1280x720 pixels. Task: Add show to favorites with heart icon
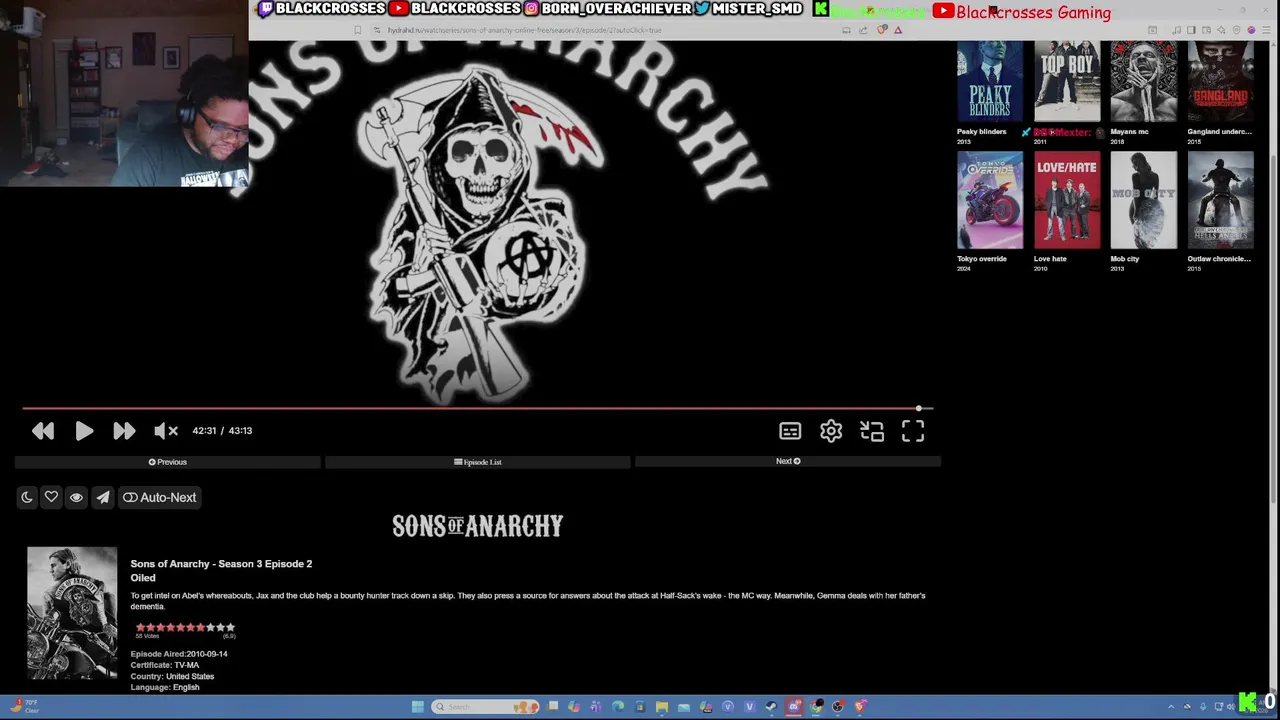[x=51, y=497]
